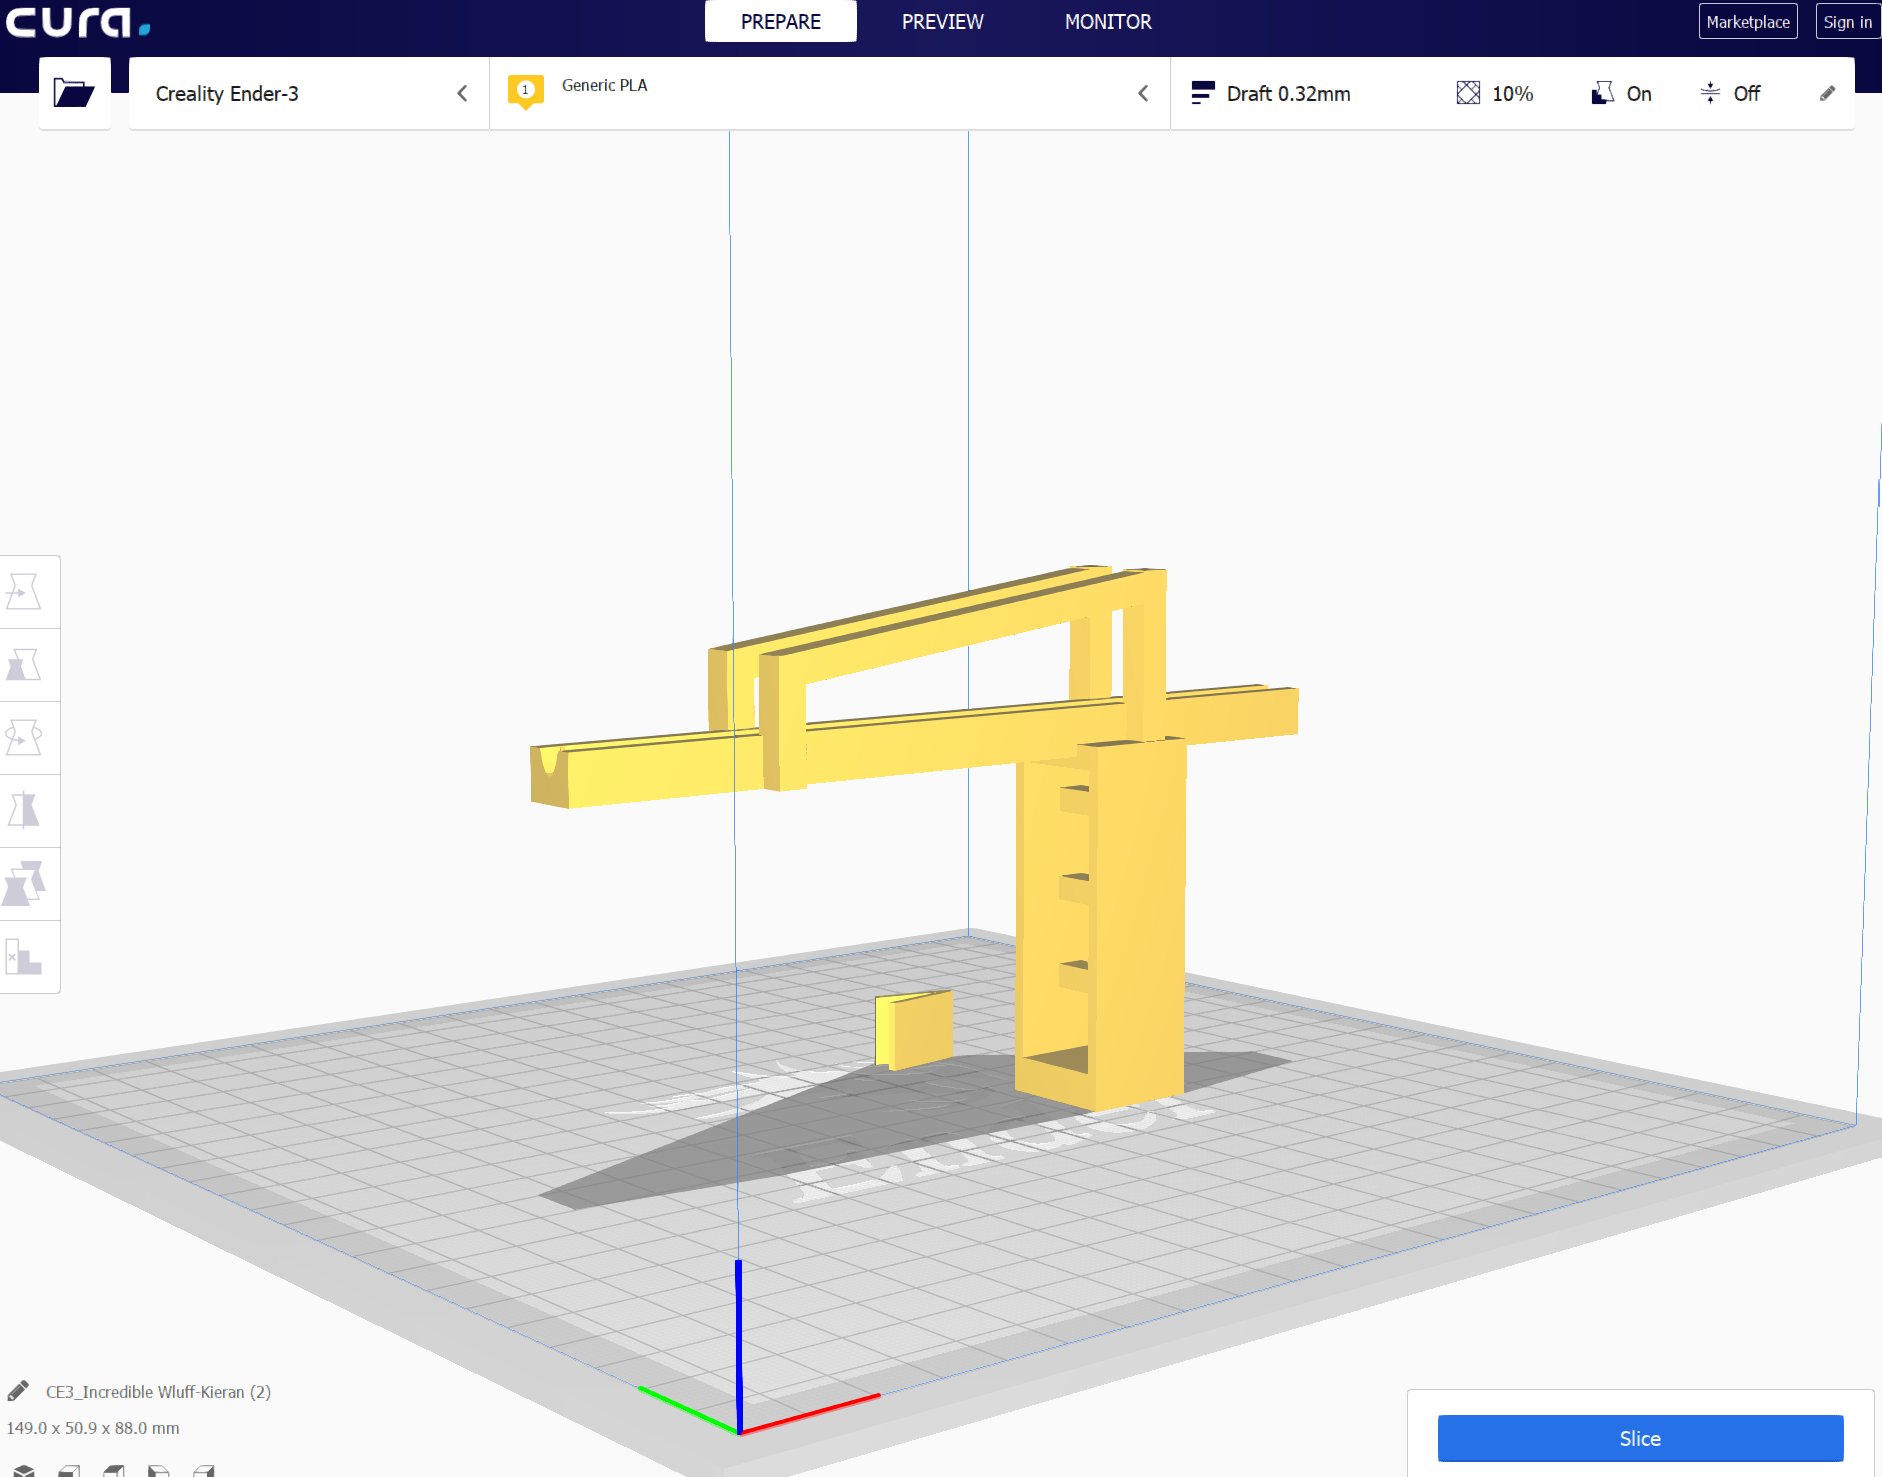Open file with the folder icon
The image size is (1882, 1477).
coord(74,93)
